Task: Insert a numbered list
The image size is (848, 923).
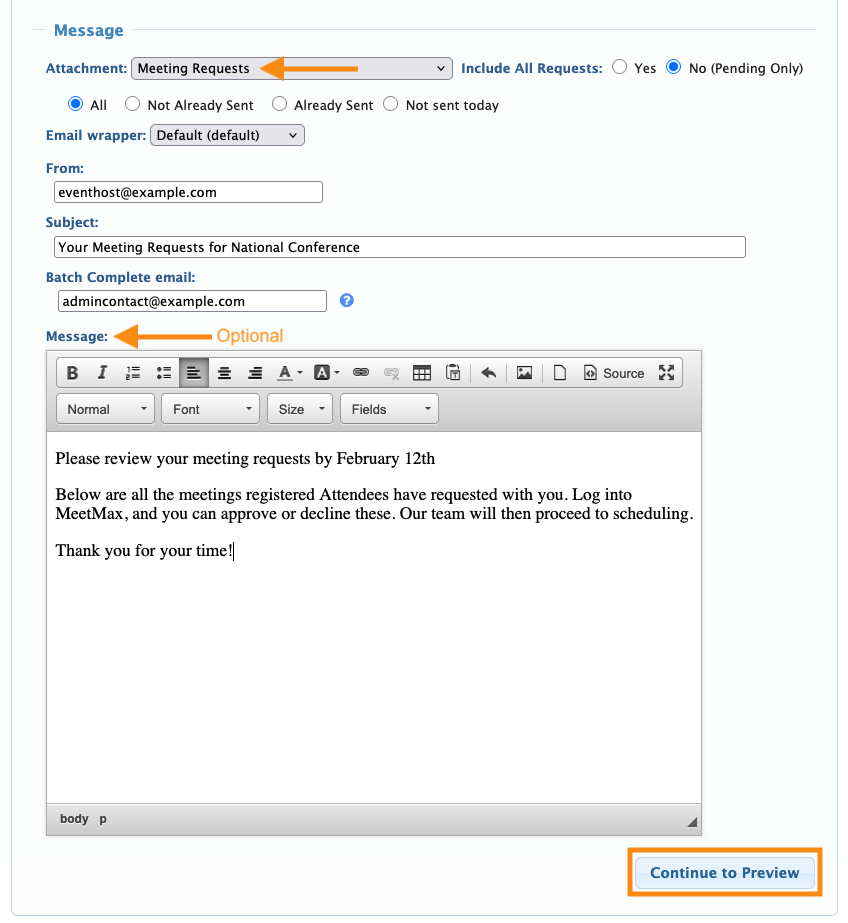Action: click(x=133, y=373)
